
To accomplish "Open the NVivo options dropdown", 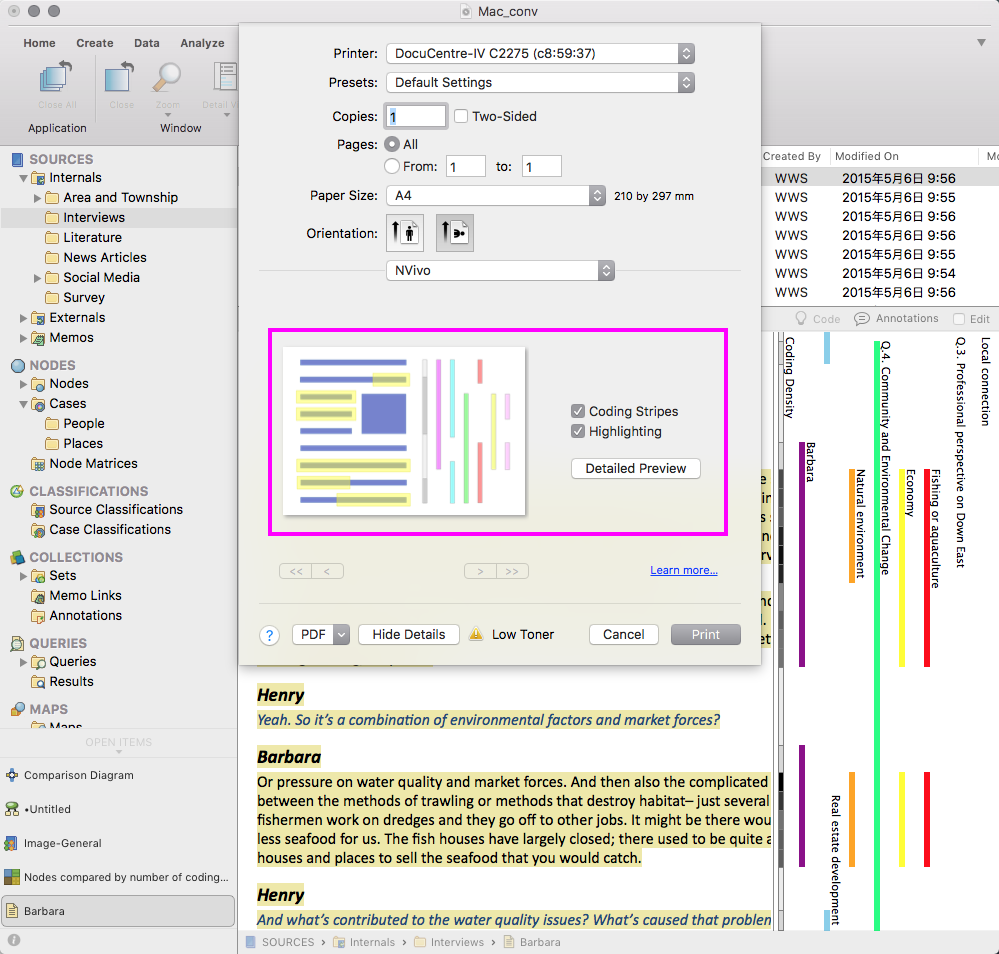I will [x=500, y=270].
